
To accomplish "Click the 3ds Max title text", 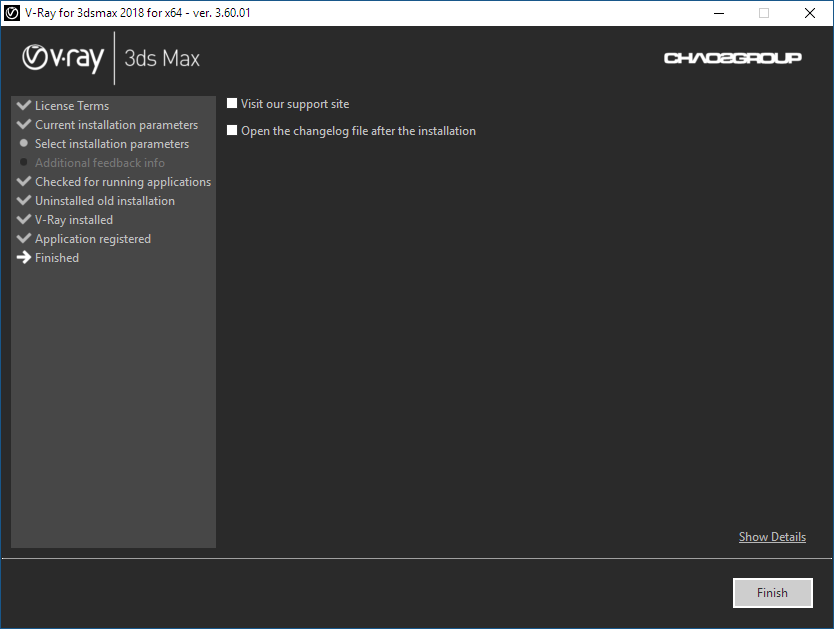I will point(162,58).
